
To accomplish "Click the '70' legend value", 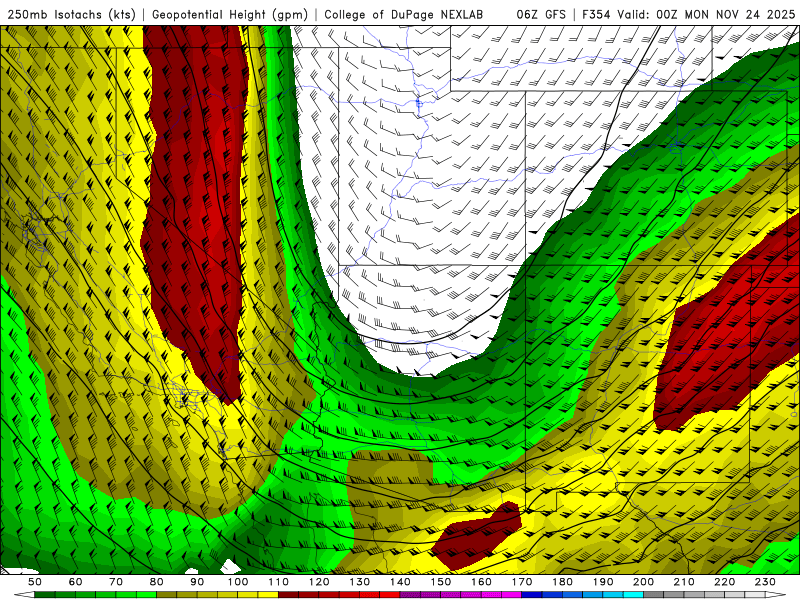I will (x=116, y=582).
